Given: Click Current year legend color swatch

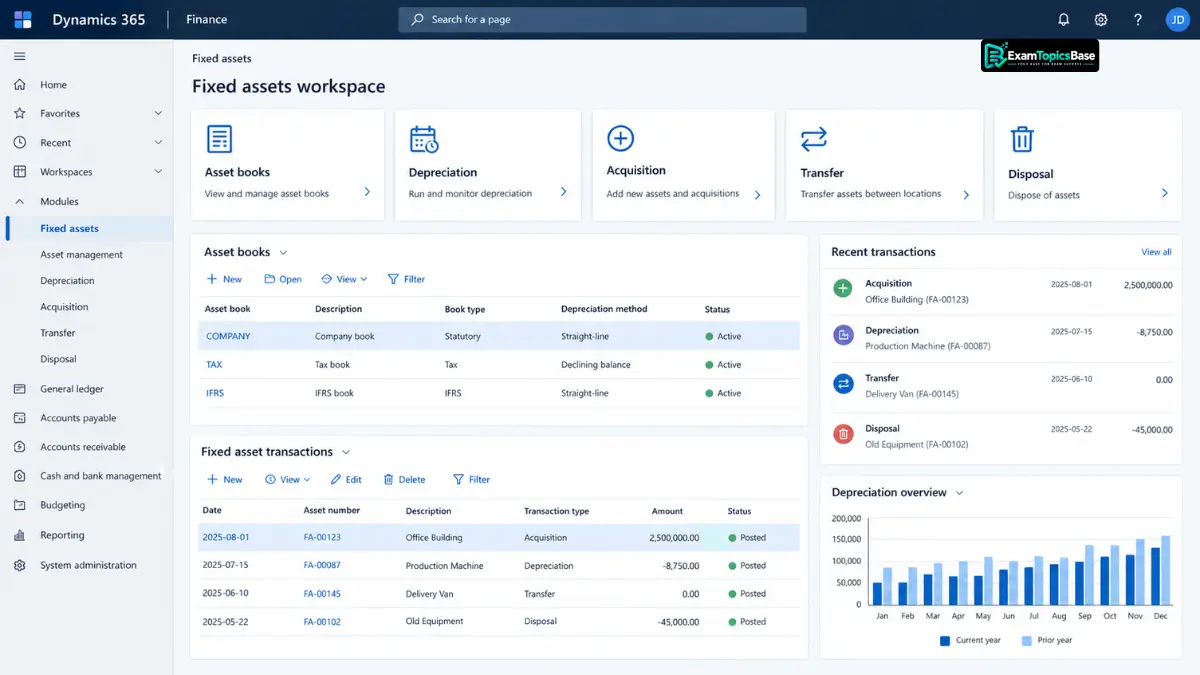Looking at the screenshot, I should pyautogui.click(x=944, y=640).
